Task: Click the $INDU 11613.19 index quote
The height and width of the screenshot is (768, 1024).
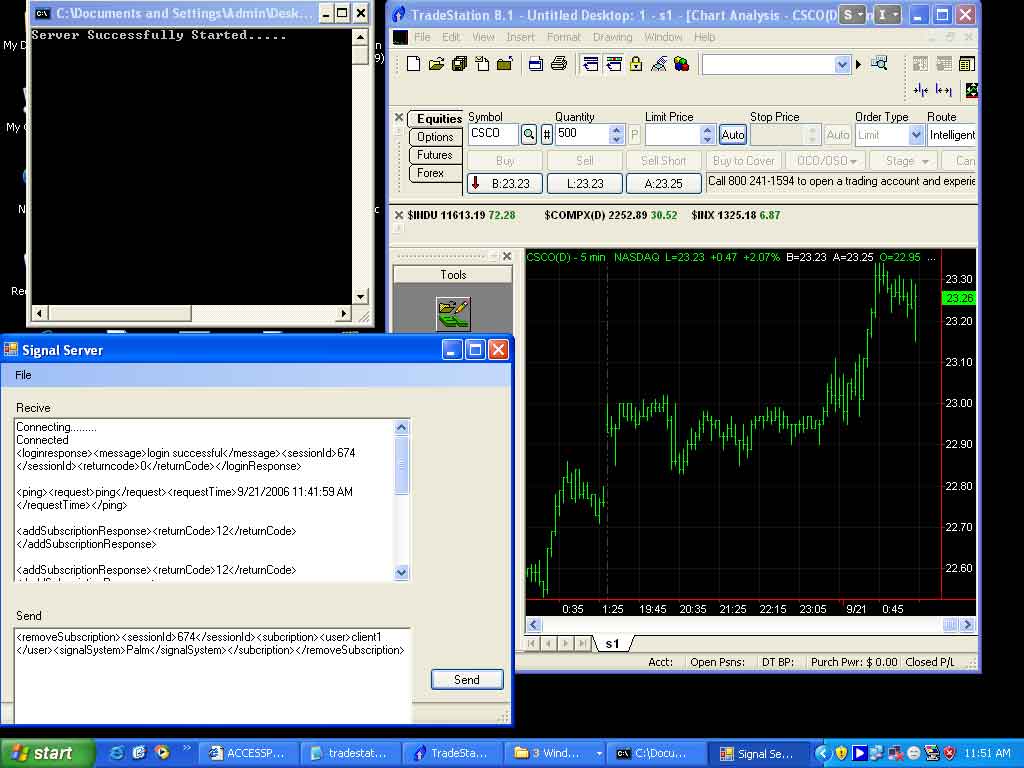Action: point(461,215)
